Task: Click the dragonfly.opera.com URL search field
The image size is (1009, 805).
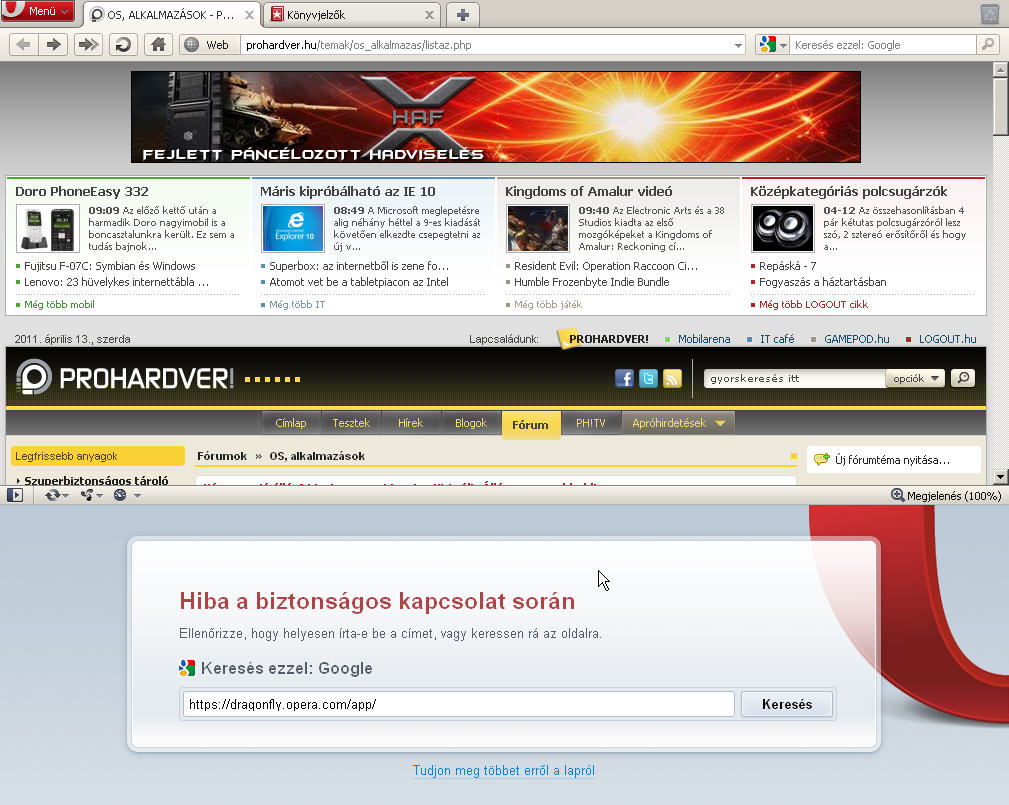Action: tap(458, 704)
